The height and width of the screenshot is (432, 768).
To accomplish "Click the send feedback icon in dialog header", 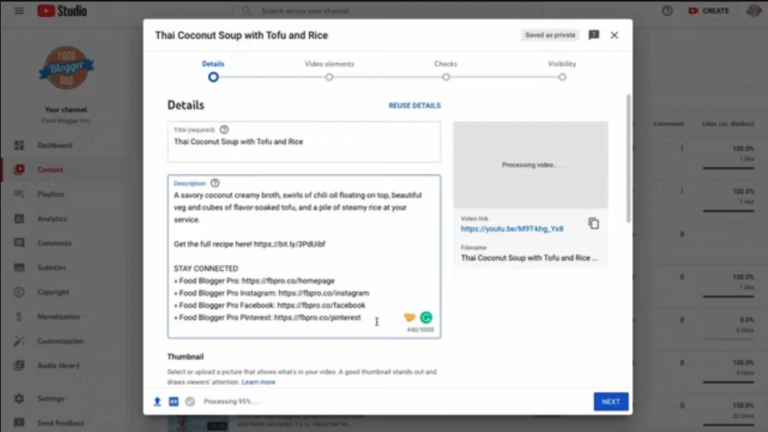I will pos(594,35).
